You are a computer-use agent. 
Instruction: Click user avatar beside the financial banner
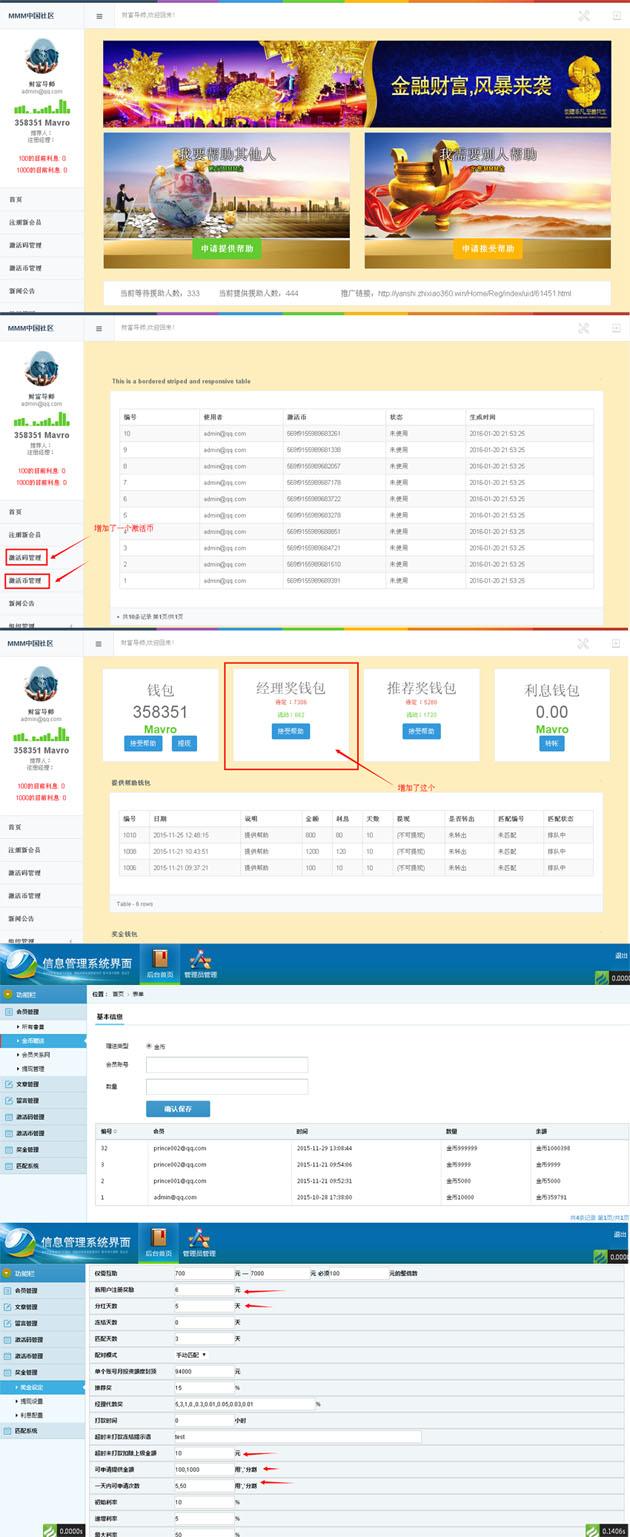(42, 57)
